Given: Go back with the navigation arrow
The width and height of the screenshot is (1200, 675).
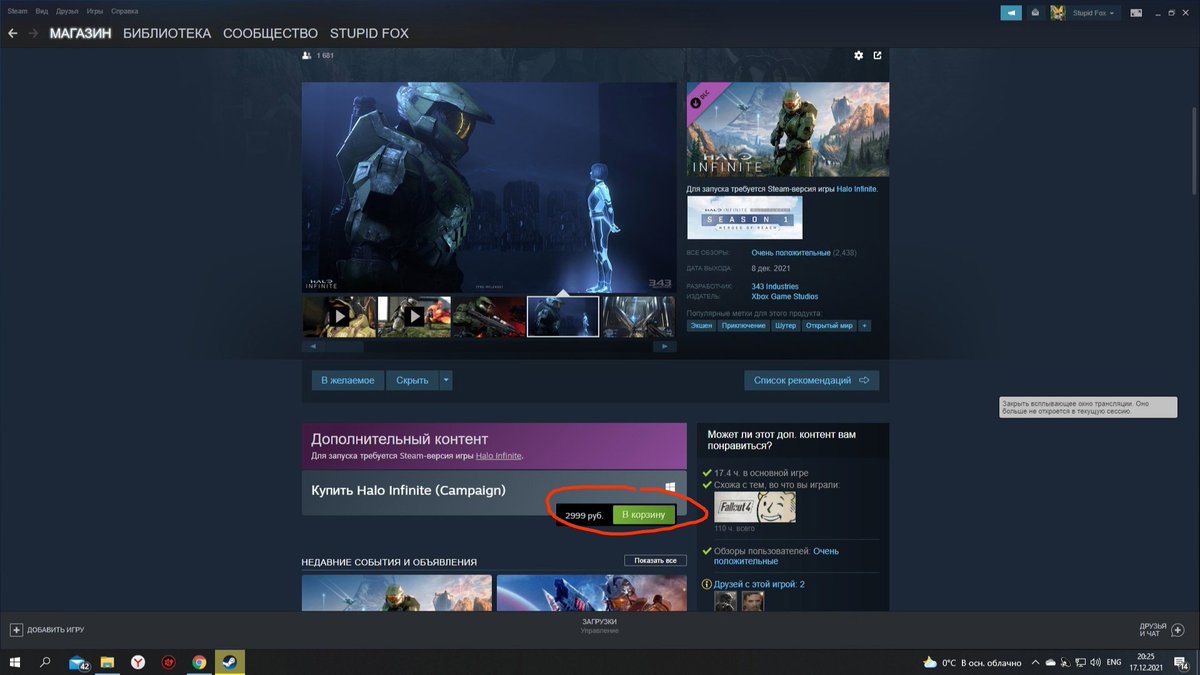Looking at the screenshot, I should point(13,33).
